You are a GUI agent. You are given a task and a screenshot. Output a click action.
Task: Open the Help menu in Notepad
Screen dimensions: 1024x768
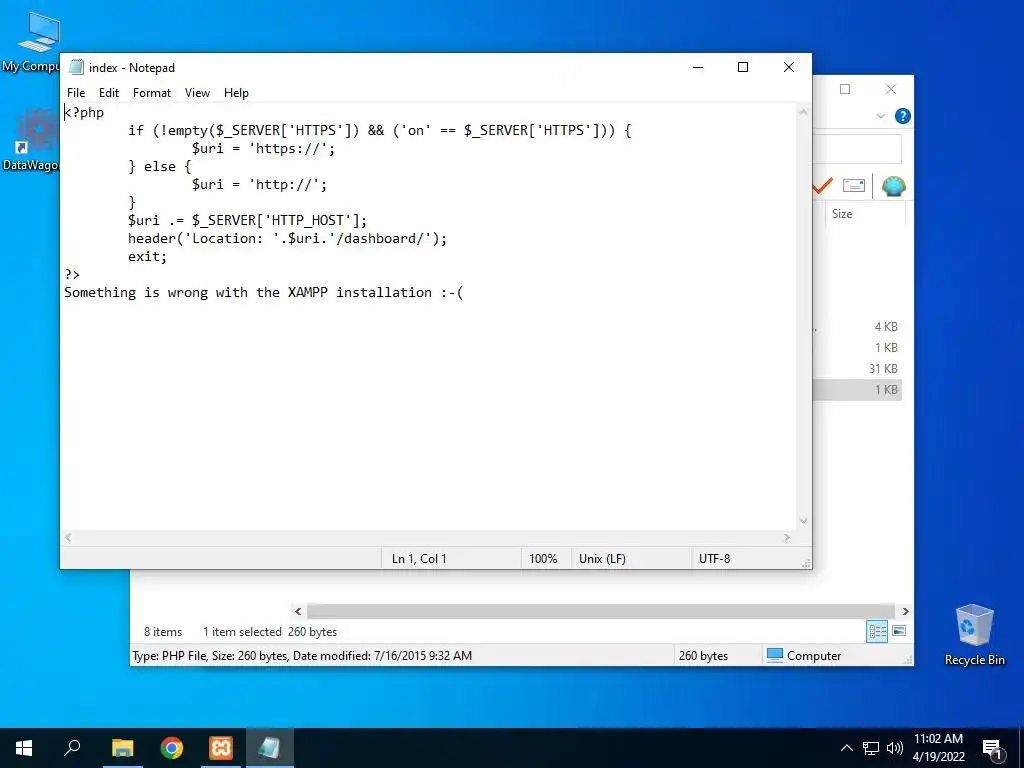tap(236, 93)
